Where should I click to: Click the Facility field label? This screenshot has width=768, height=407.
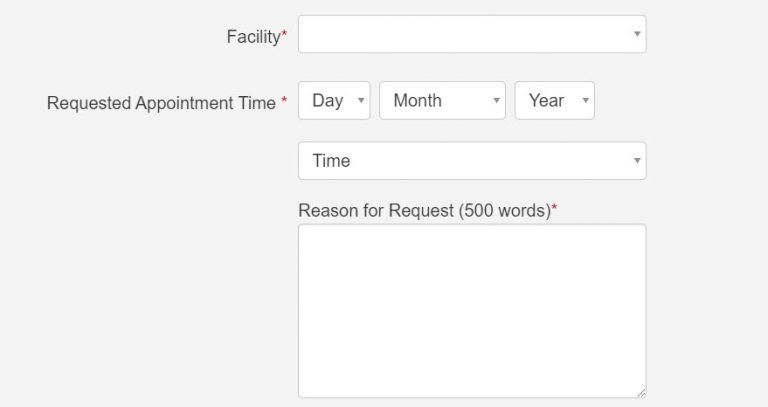pyautogui.click(x=254, y=37)
